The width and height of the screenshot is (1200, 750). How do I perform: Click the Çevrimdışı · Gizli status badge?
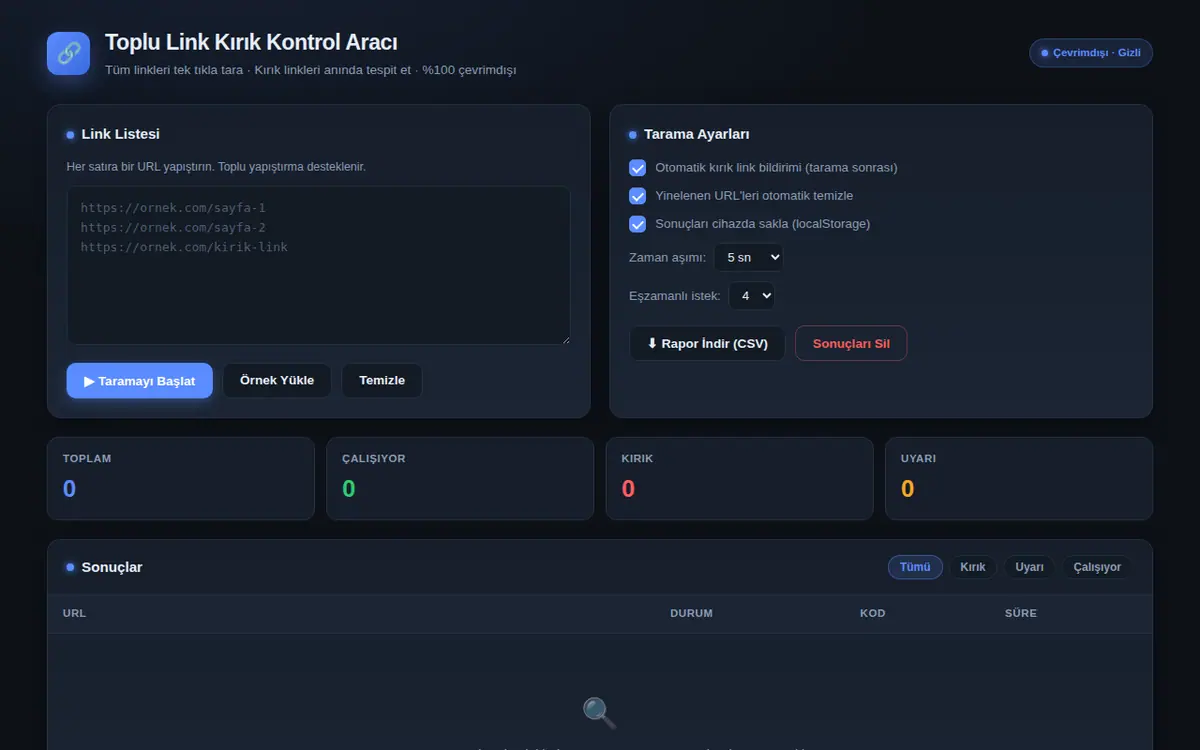[x=1091, y=53]
